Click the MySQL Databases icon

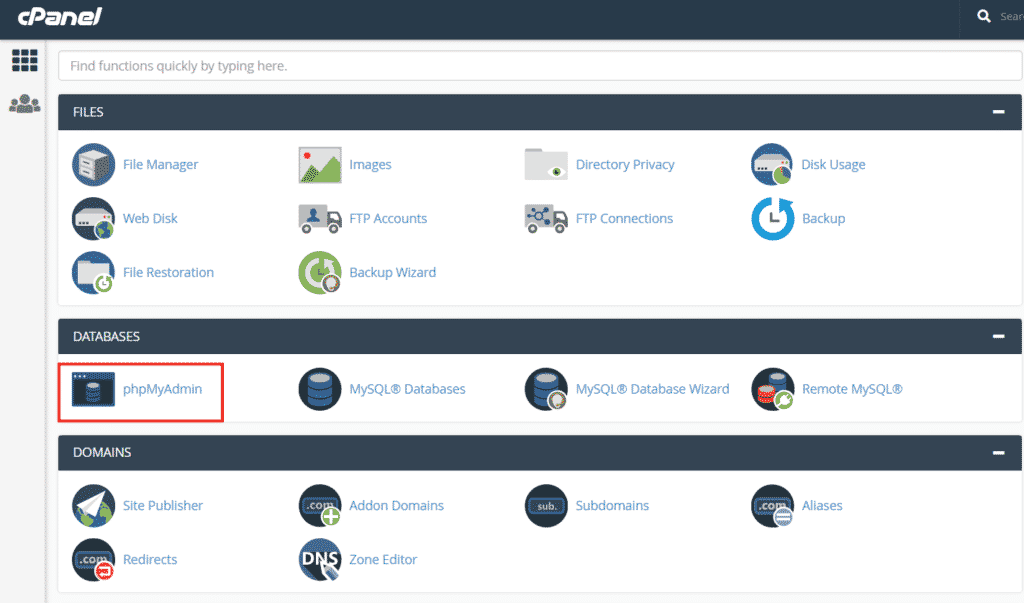click(320, 389)
